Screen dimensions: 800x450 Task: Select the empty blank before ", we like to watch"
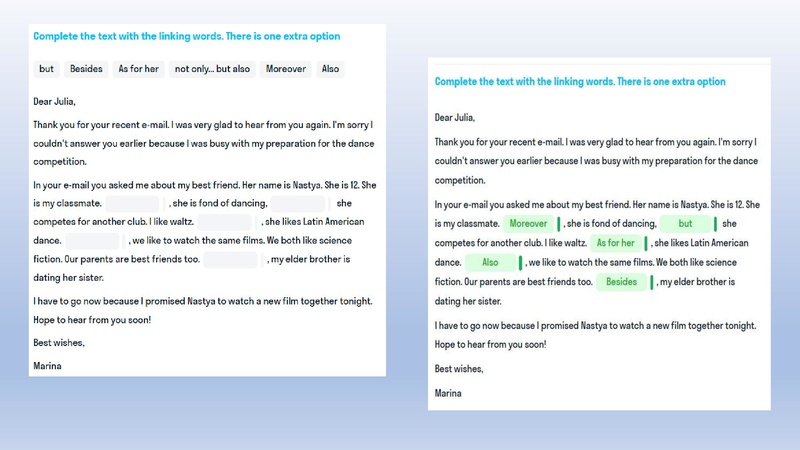click(x=93, y=241)
